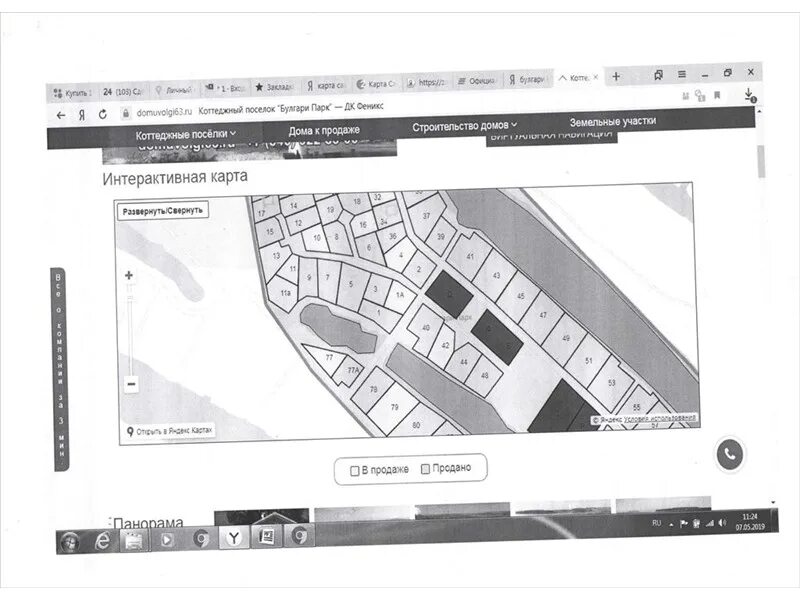Viewport: 800px width, 600px height.
Task: Click the volume speaker tray icon
Action: click(x=722, y=522)
